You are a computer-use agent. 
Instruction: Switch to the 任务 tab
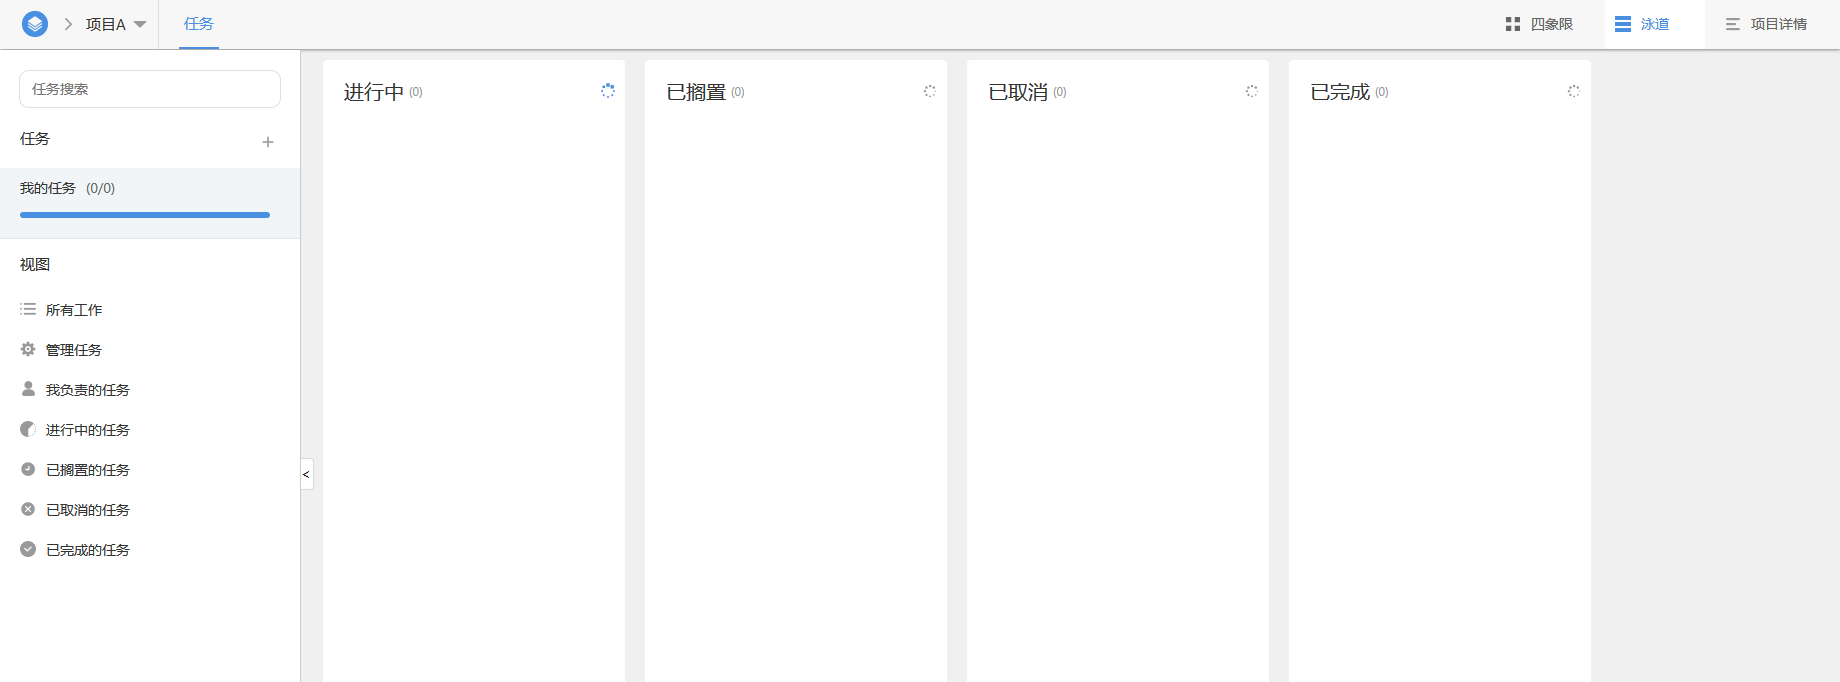click(x=198, y=24)
